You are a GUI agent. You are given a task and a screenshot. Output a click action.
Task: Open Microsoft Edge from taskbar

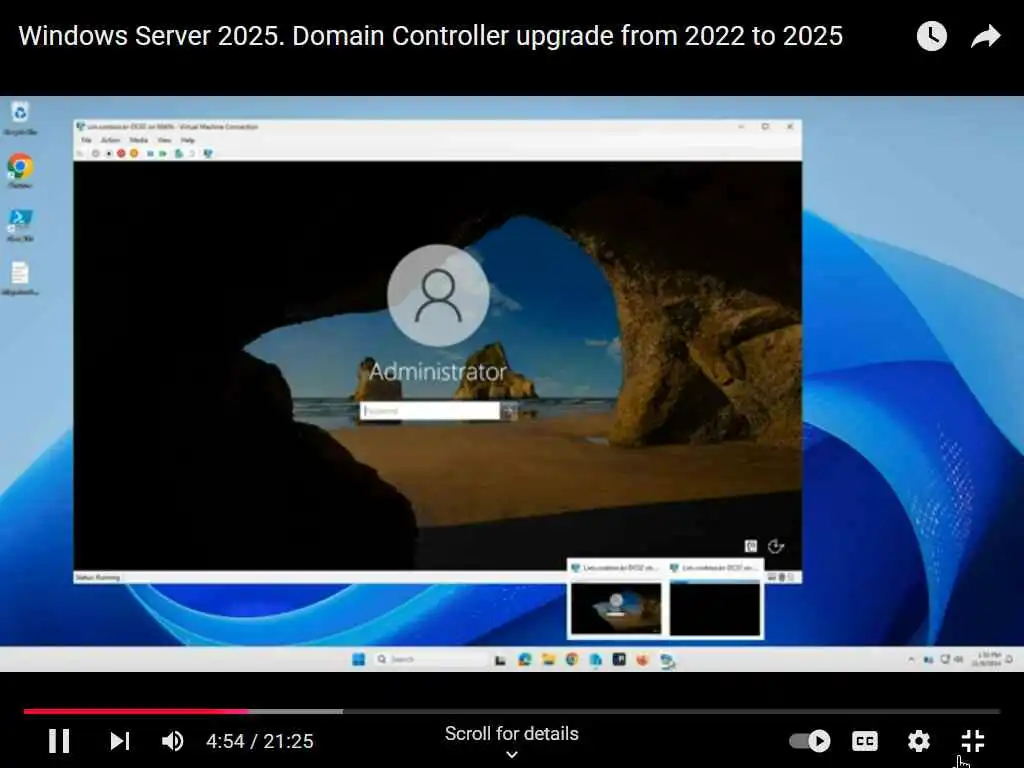coord(524,660)
